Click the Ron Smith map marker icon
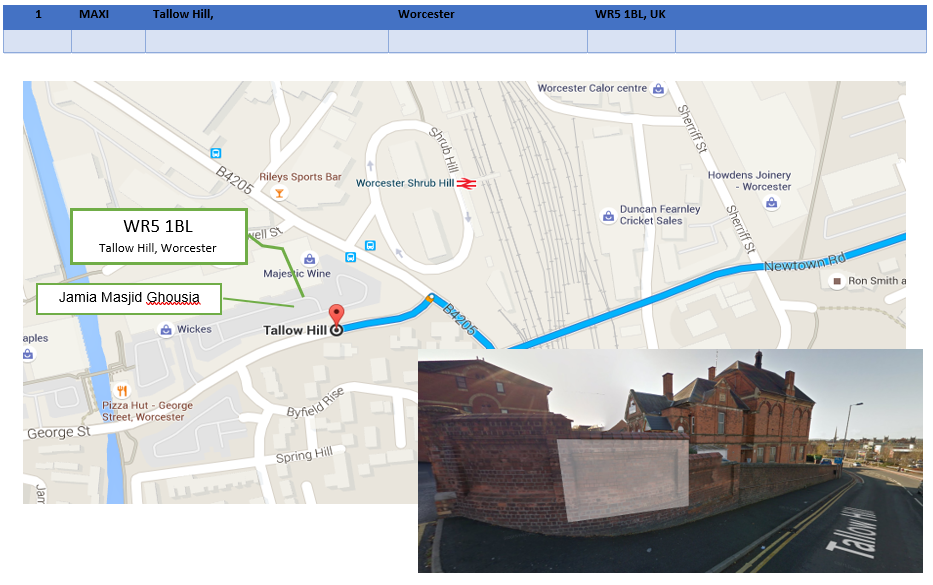The height and width of the screenshot is (585, 933). click(x=837, y=282)
